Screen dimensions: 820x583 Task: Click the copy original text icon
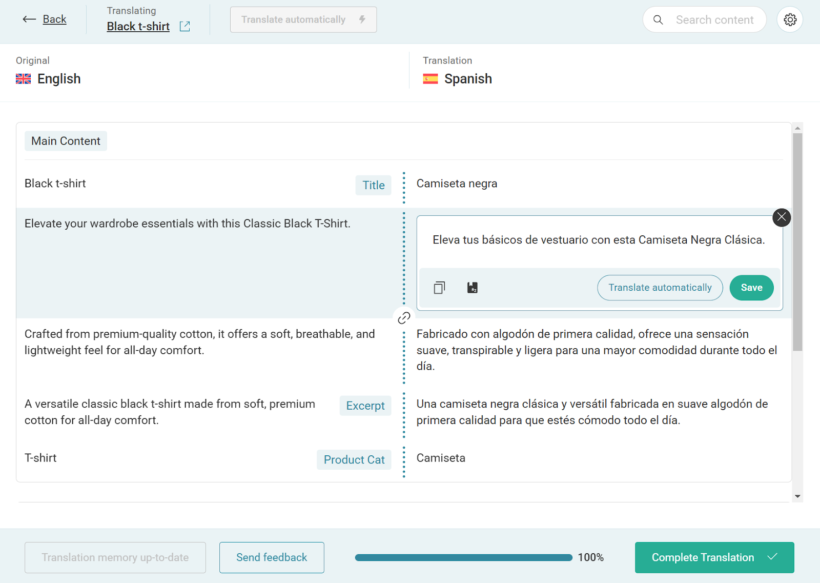(x=439, y=288)
